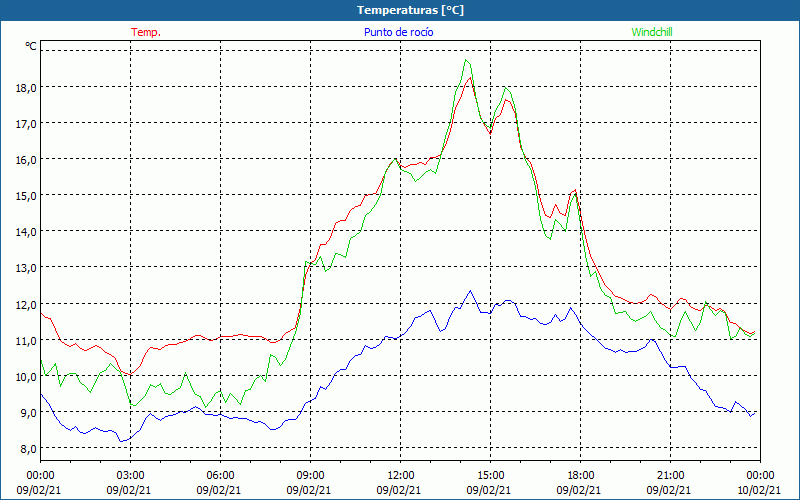
Task: Click the 06:00 time axis label
Action: pyautogui.click(x=220, y=476)
